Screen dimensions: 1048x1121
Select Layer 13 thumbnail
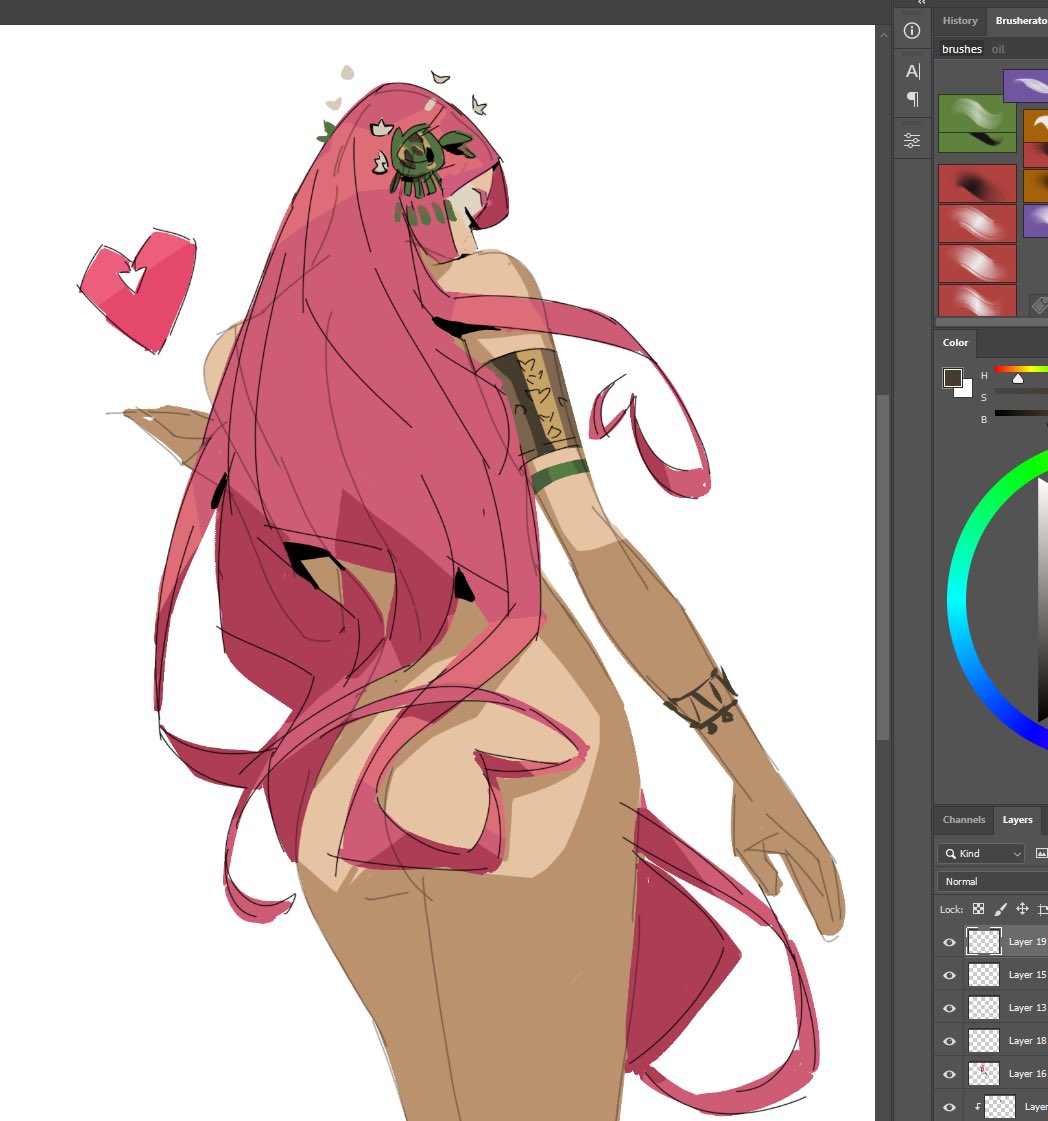pyautogui.click(x=984, y=1007)
